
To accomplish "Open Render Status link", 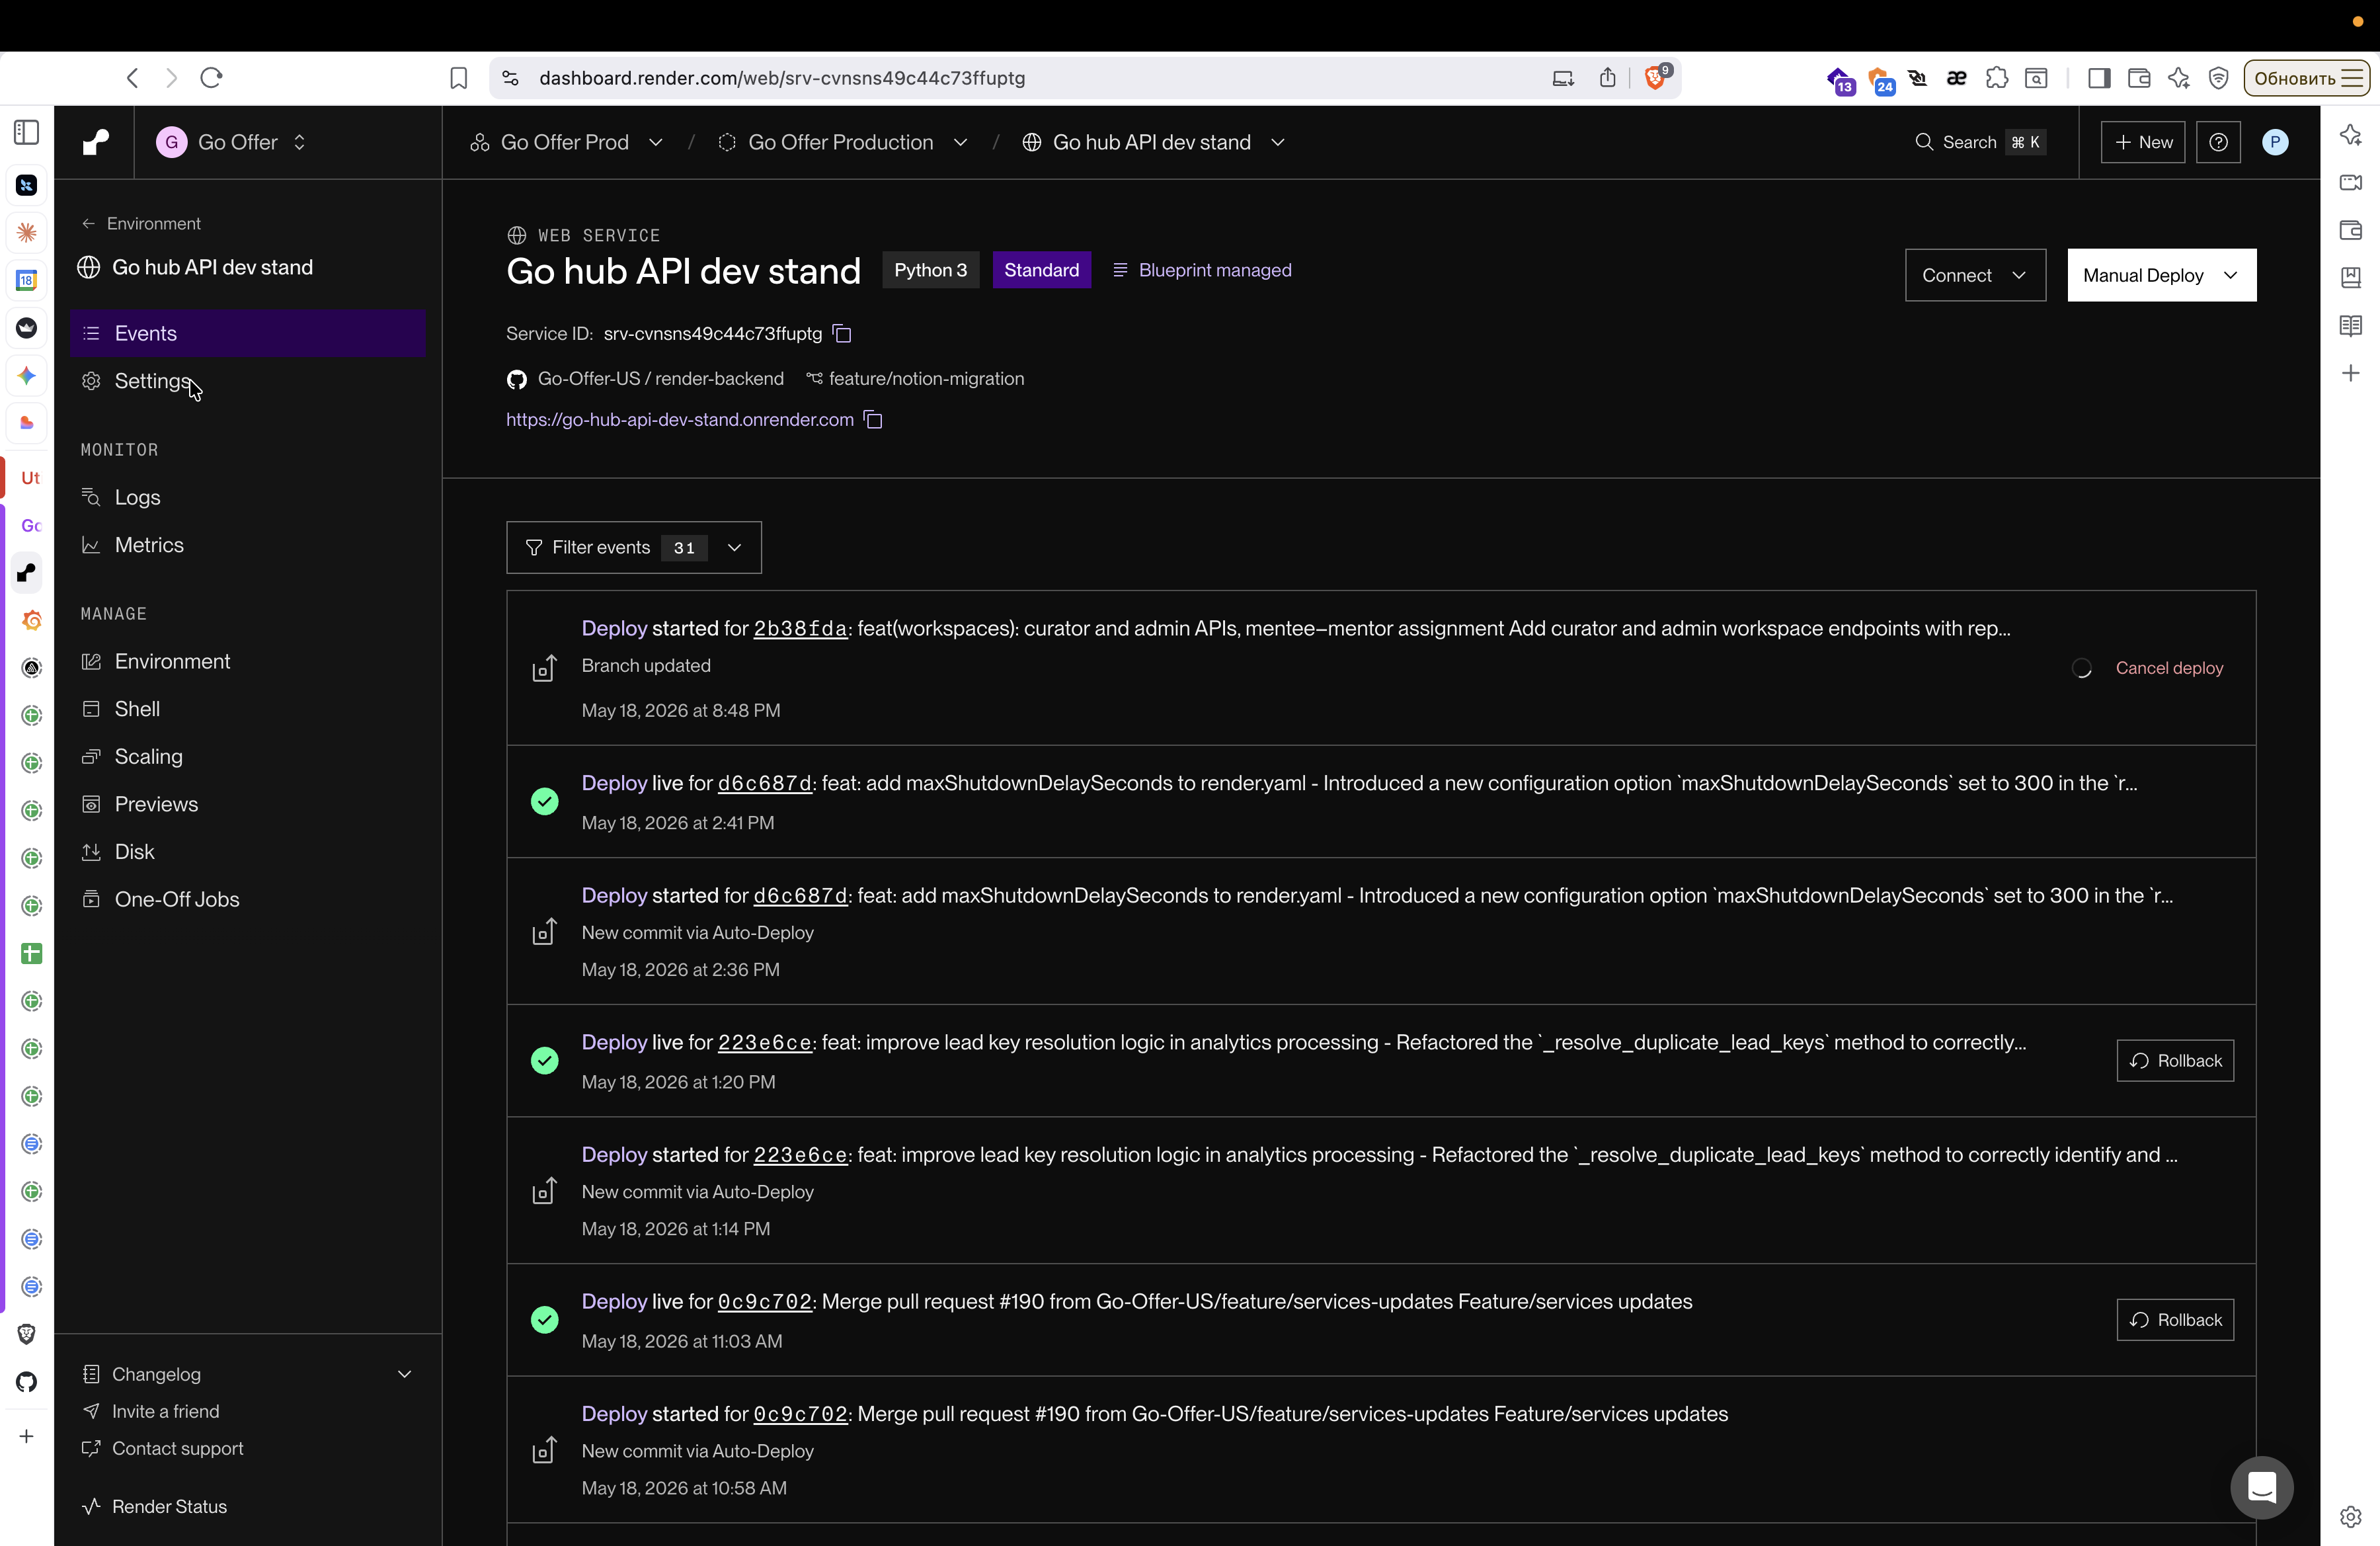I will point(155,1507).
